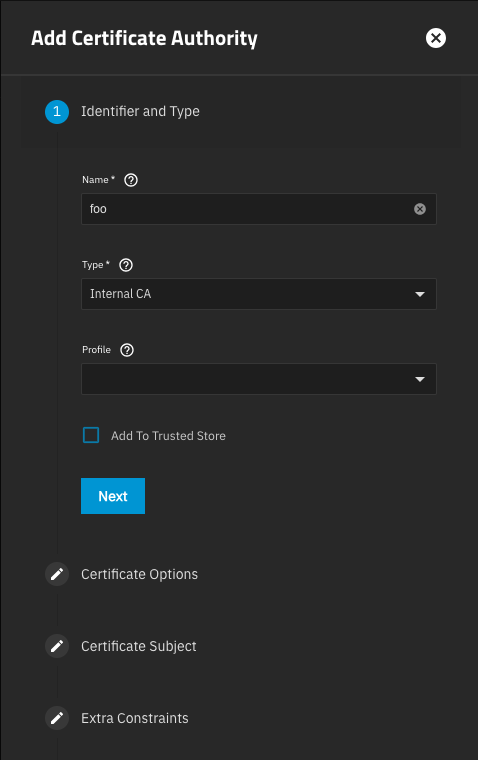Screen dimensions: 478x760
Task: Jump to the Certificate Subject step
Action: coord(139,646)
